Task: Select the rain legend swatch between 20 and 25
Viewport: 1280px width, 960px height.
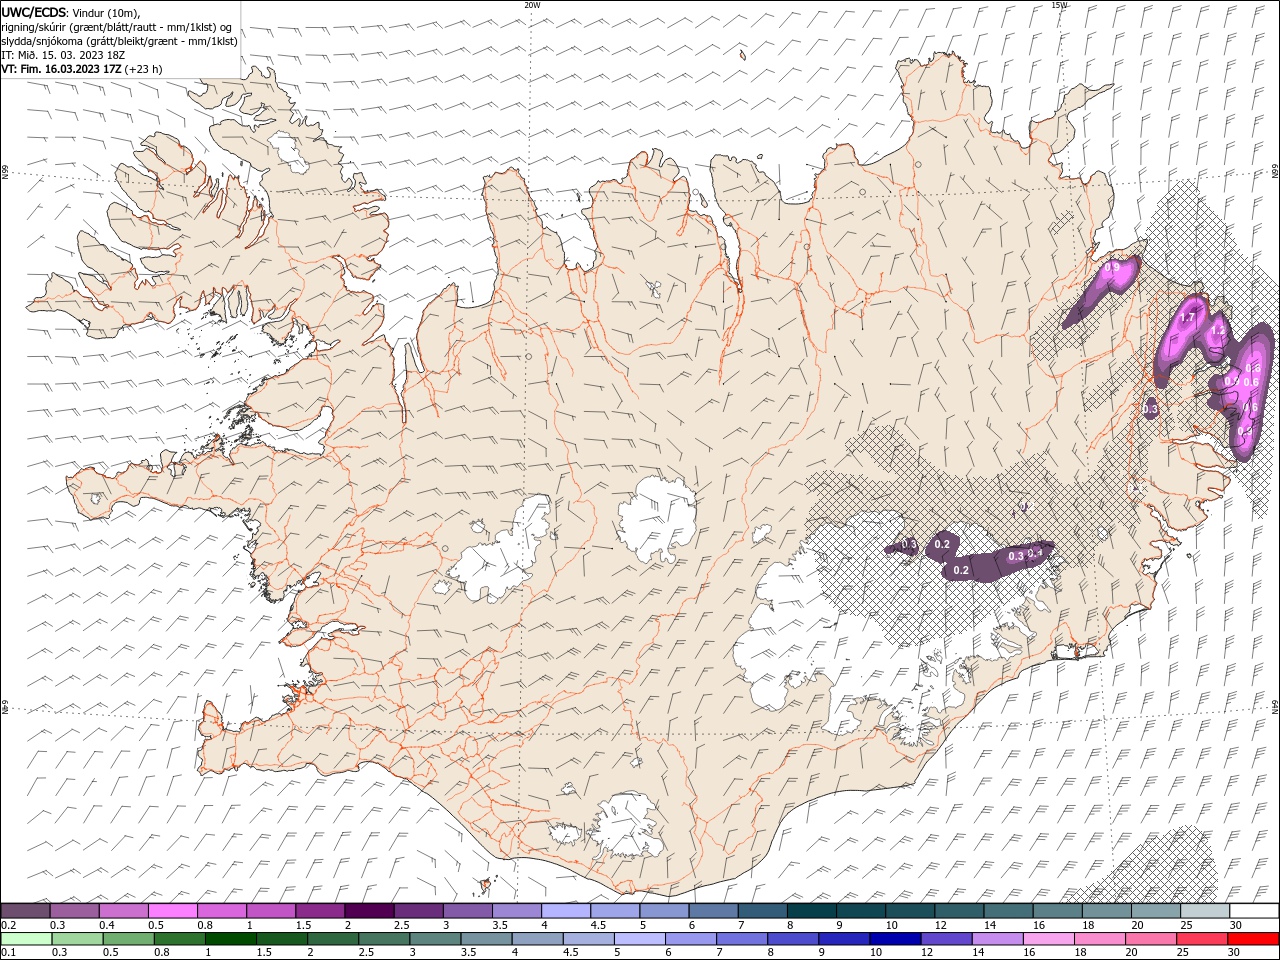Action: [x=1151, y=939]
